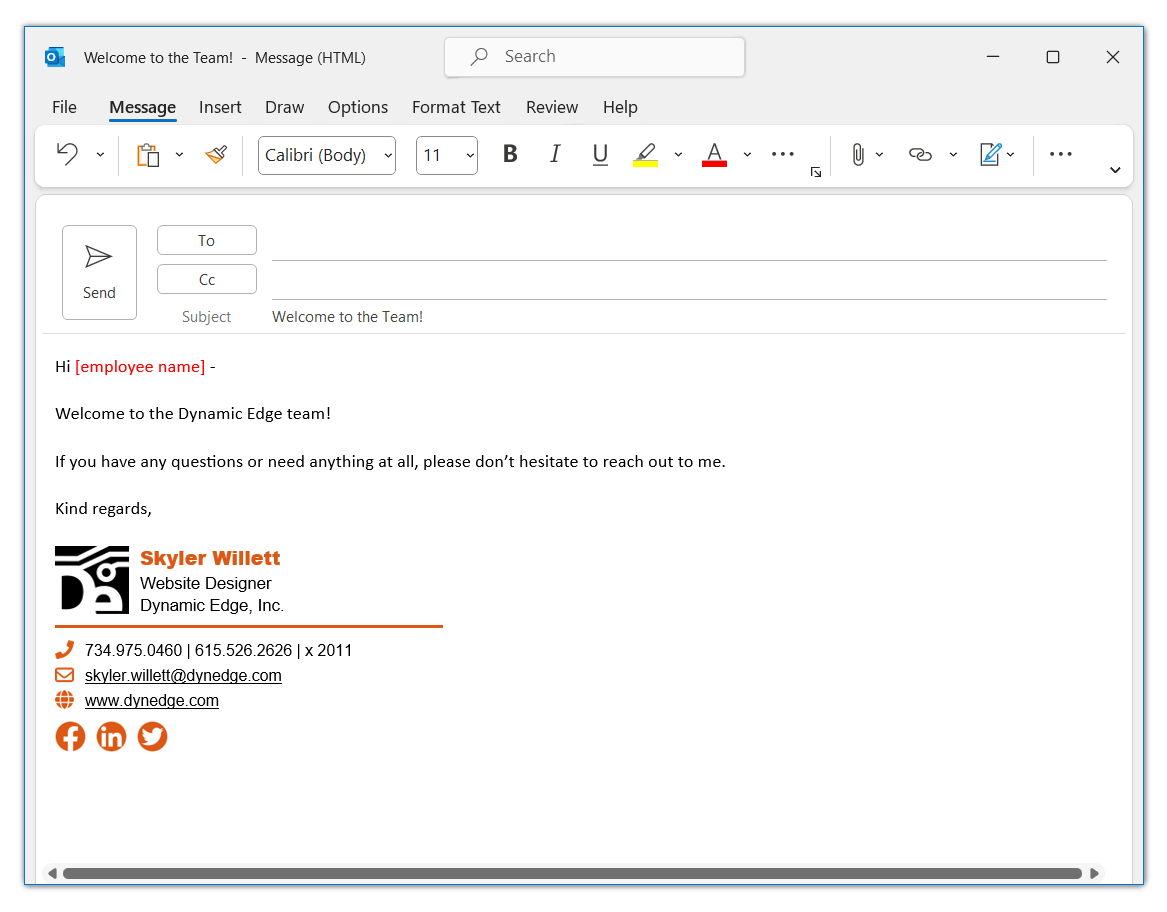Click the Dynamic Edge logo image
1167x912 pixels.
(x=92, y=580)
